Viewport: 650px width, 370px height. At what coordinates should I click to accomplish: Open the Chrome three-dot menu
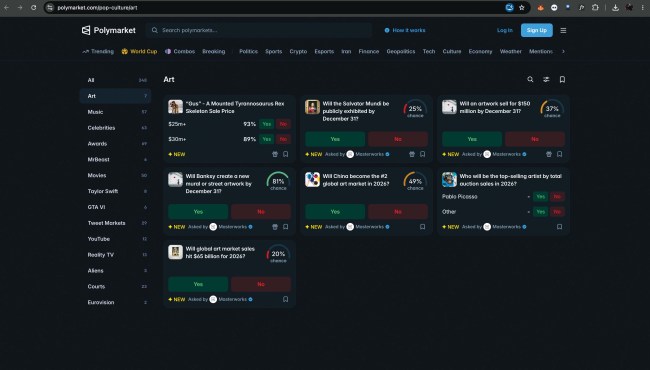click(643, 7)
